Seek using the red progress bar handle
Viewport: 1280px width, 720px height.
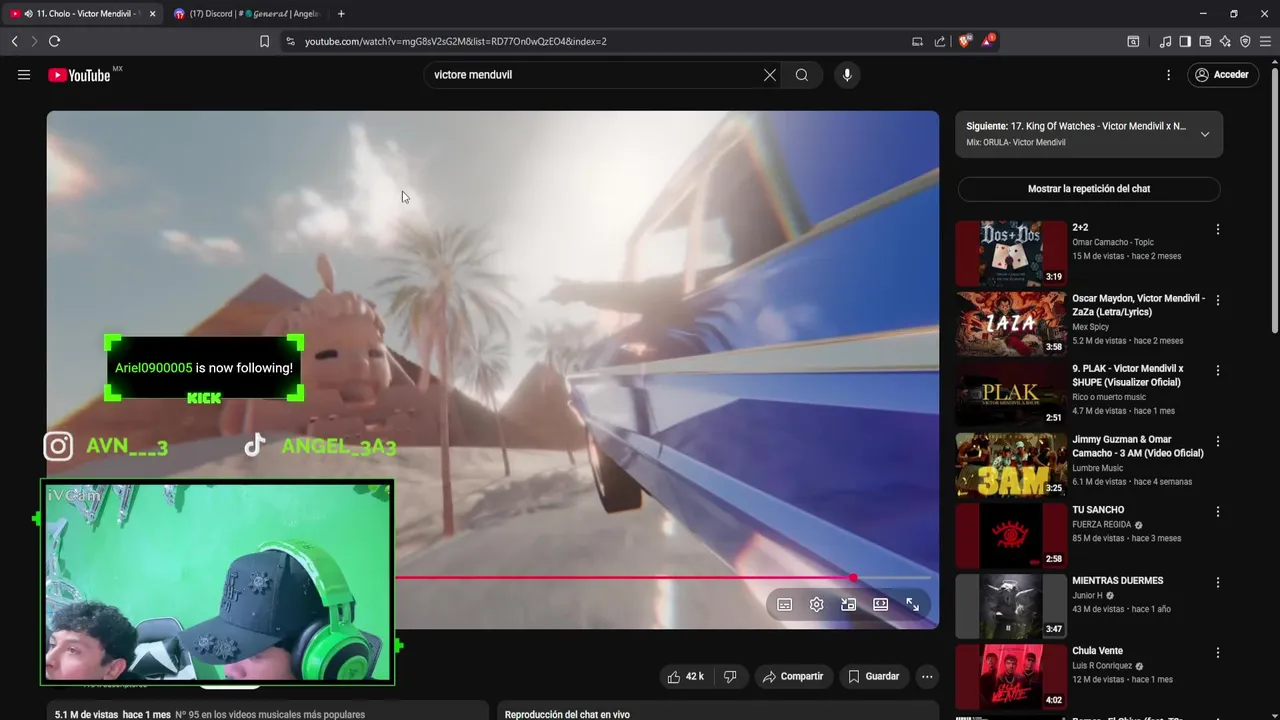click(853, 578)
